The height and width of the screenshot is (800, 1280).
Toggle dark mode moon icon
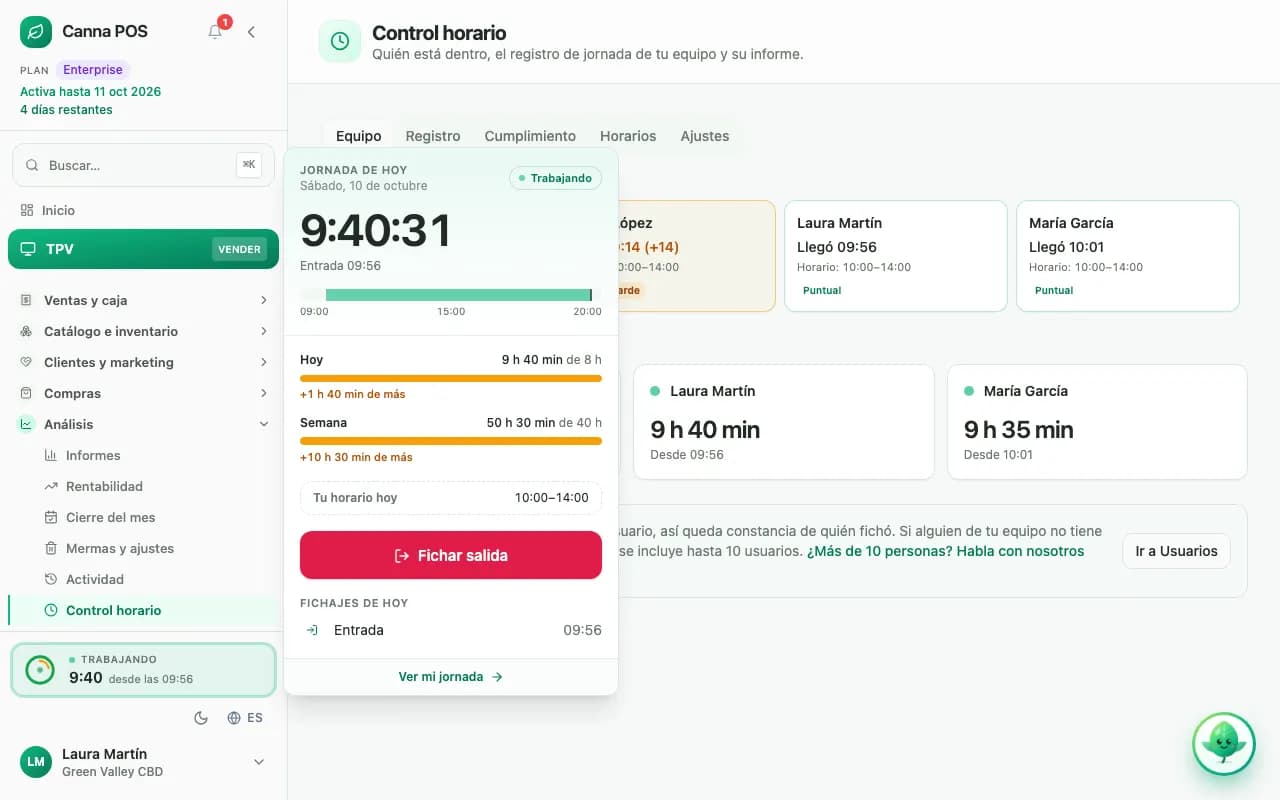(x=200, y=717)
